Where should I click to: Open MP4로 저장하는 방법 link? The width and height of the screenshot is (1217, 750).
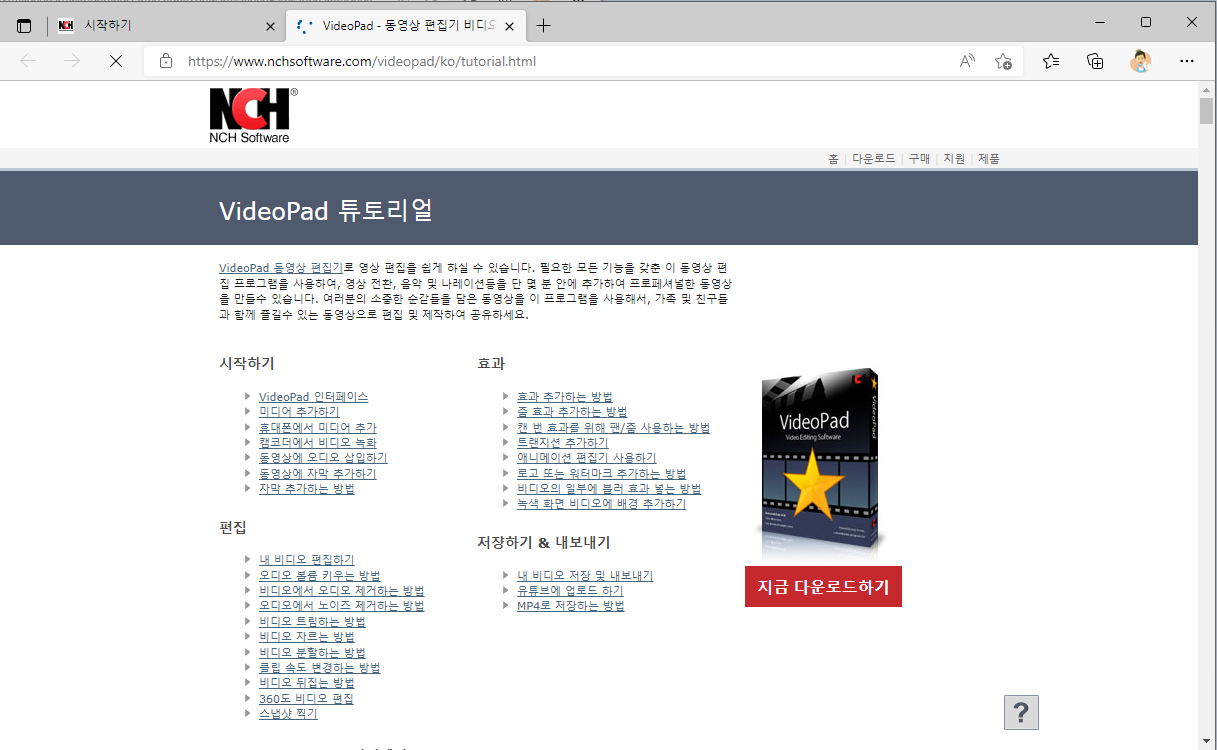click(x=571, y=606)
